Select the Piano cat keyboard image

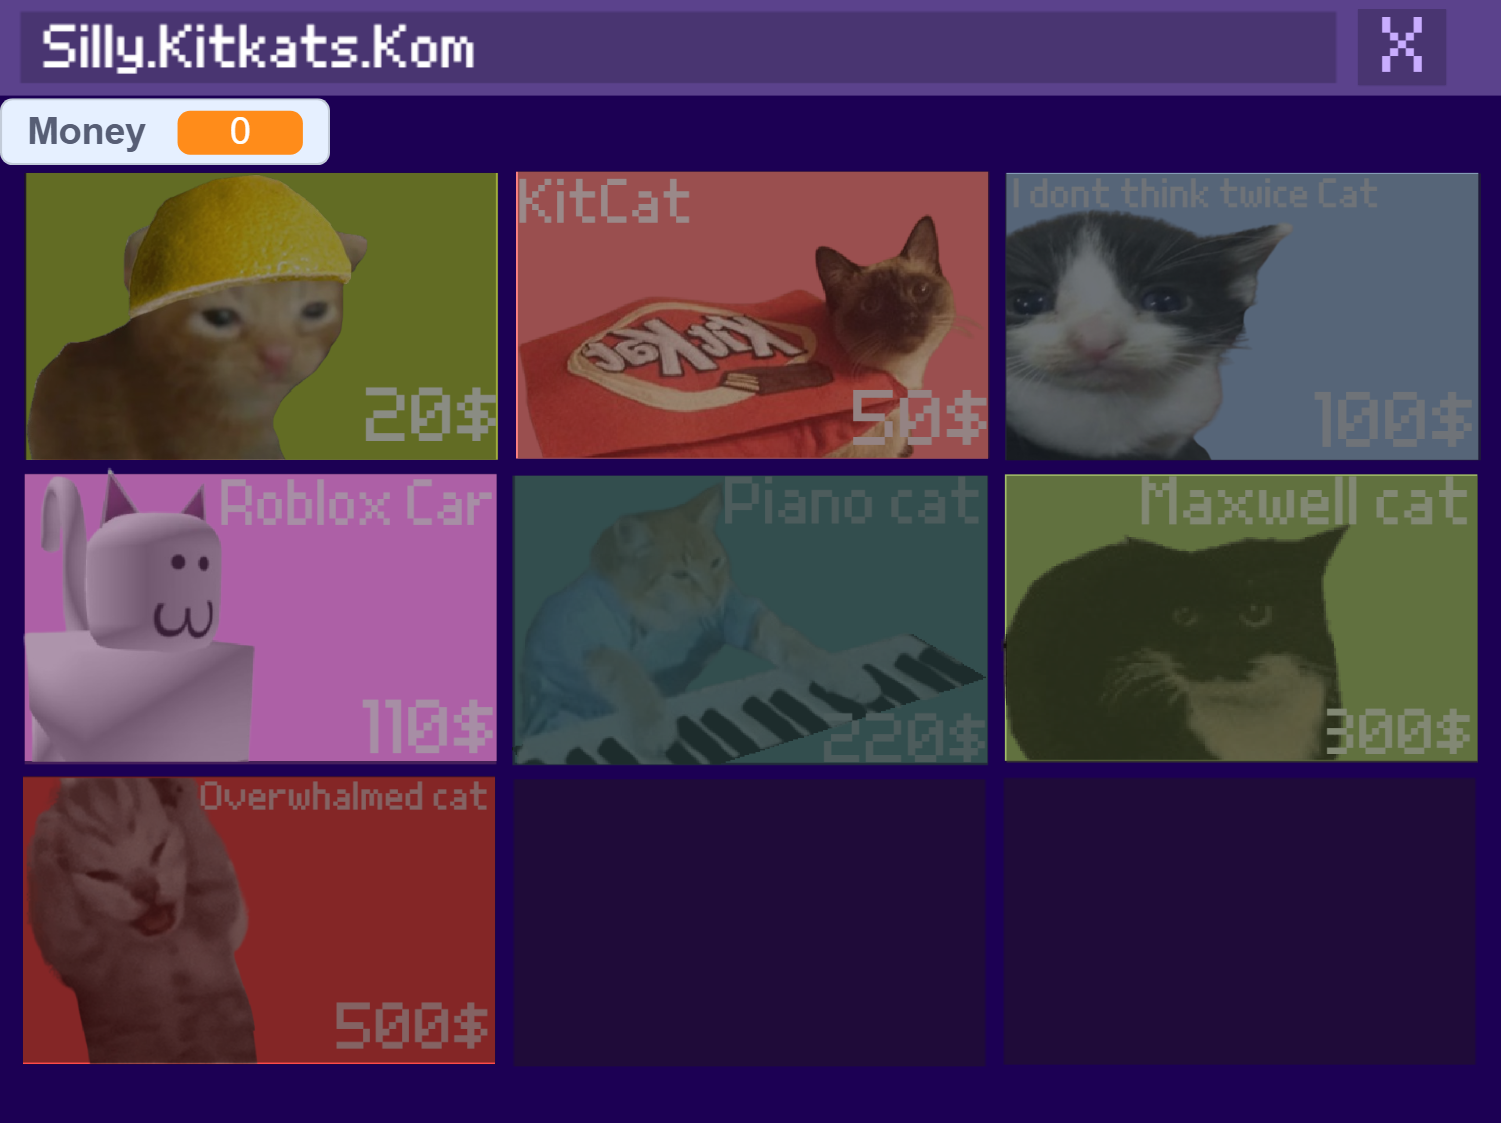[751, 620]
